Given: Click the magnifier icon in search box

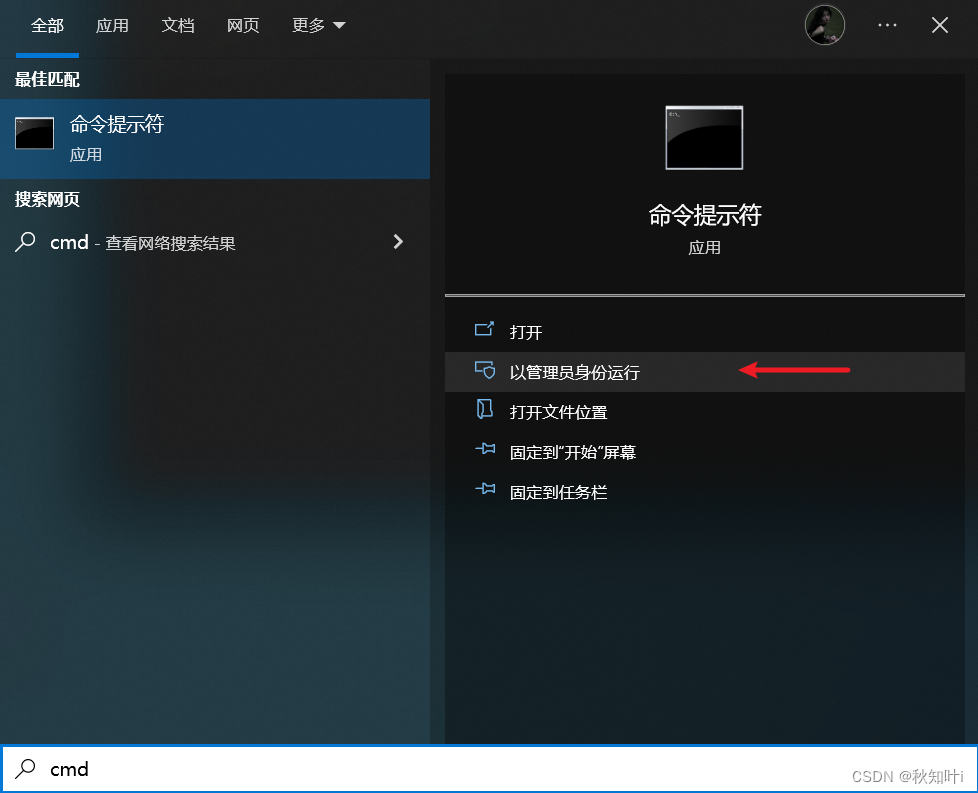Looking at the screenshot, I should (x=27, y=769).
